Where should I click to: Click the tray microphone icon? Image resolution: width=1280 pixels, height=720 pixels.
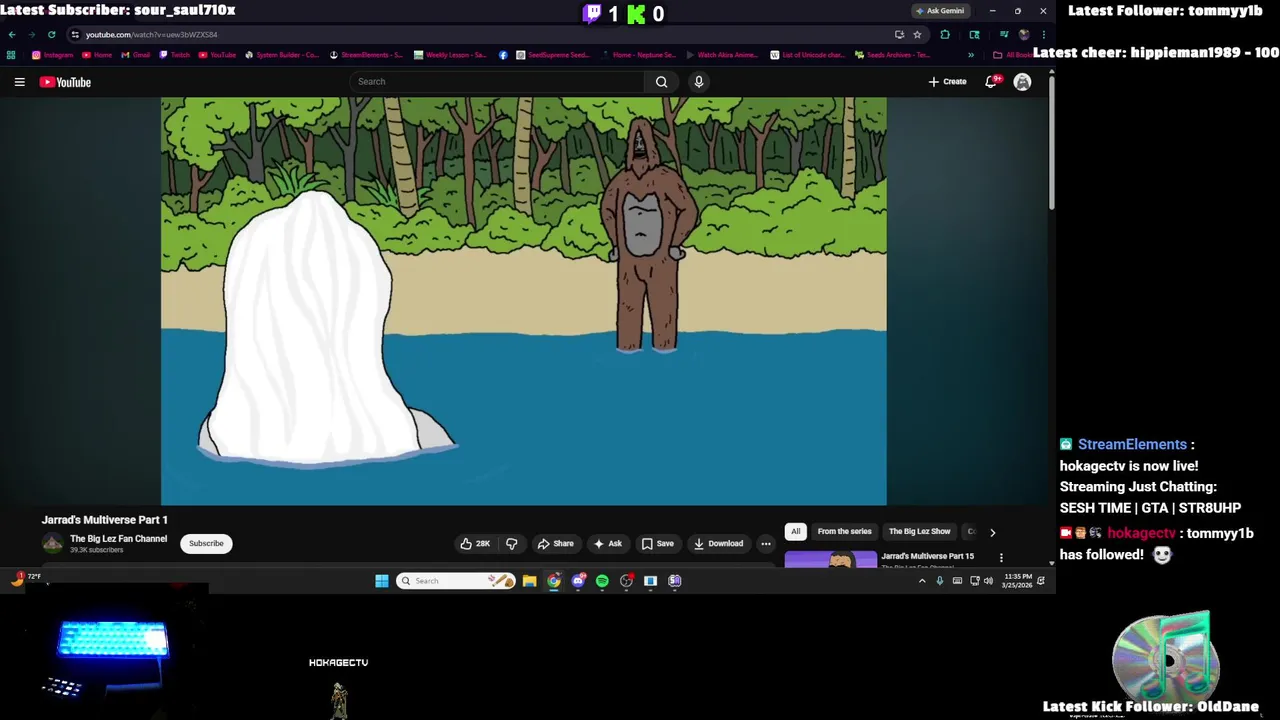point(940,581)
